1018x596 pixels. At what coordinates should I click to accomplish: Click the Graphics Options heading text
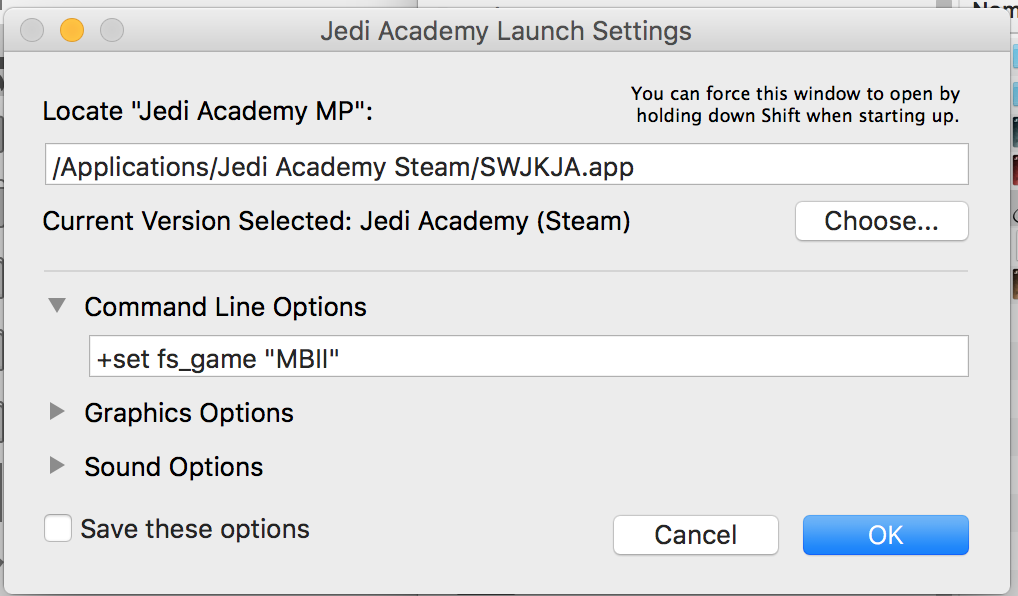pyautogui.click(x=189, y=413)
